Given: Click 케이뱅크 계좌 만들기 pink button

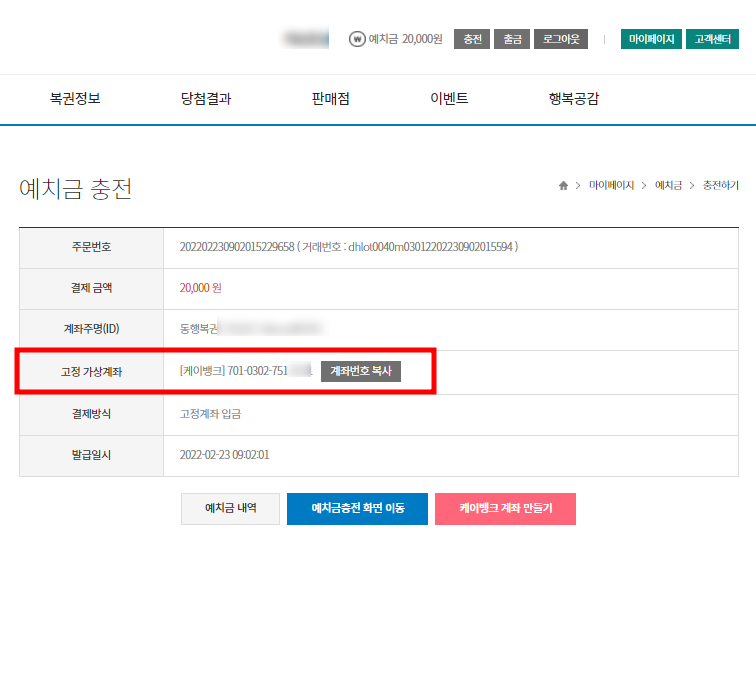Looking at the screenshot, I should (x=505, y=509).
